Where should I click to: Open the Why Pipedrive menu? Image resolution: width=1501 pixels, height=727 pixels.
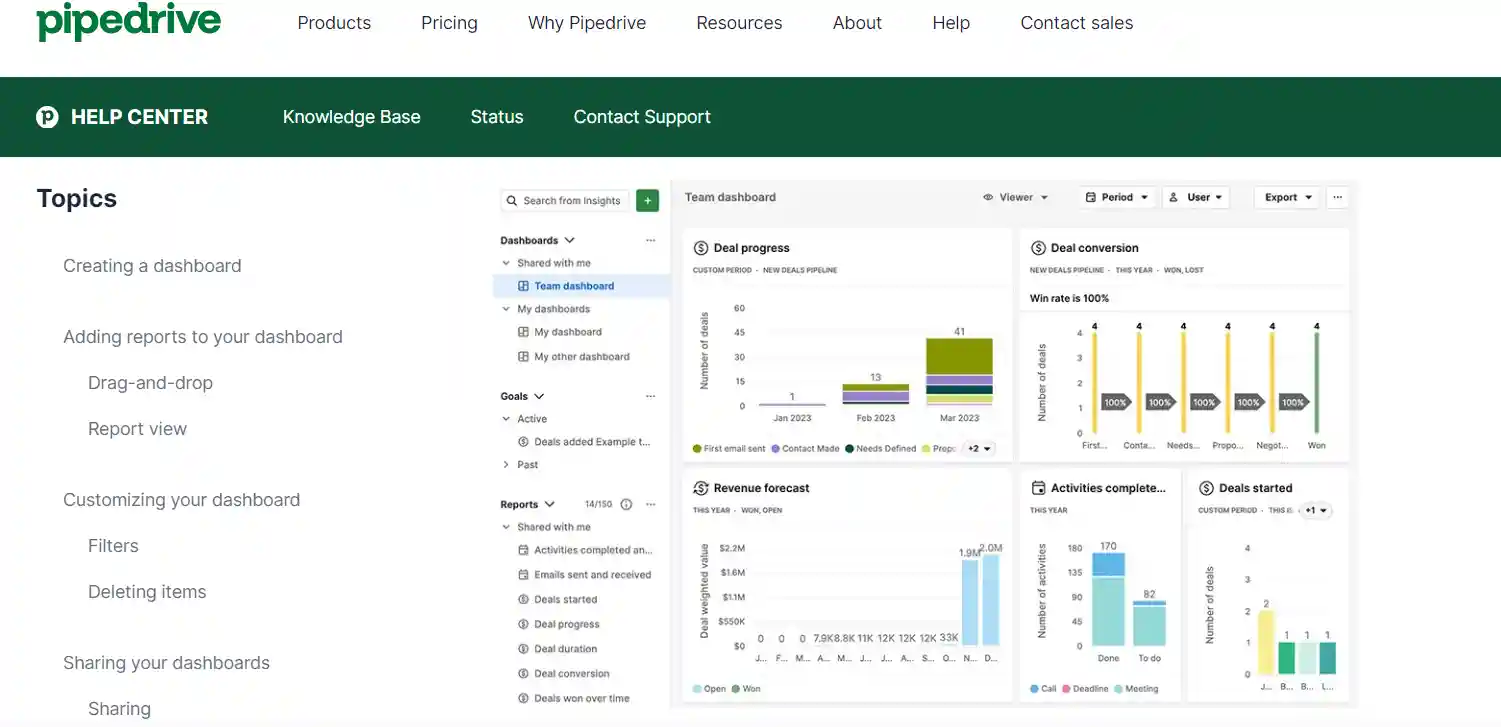tap(587, 23)
